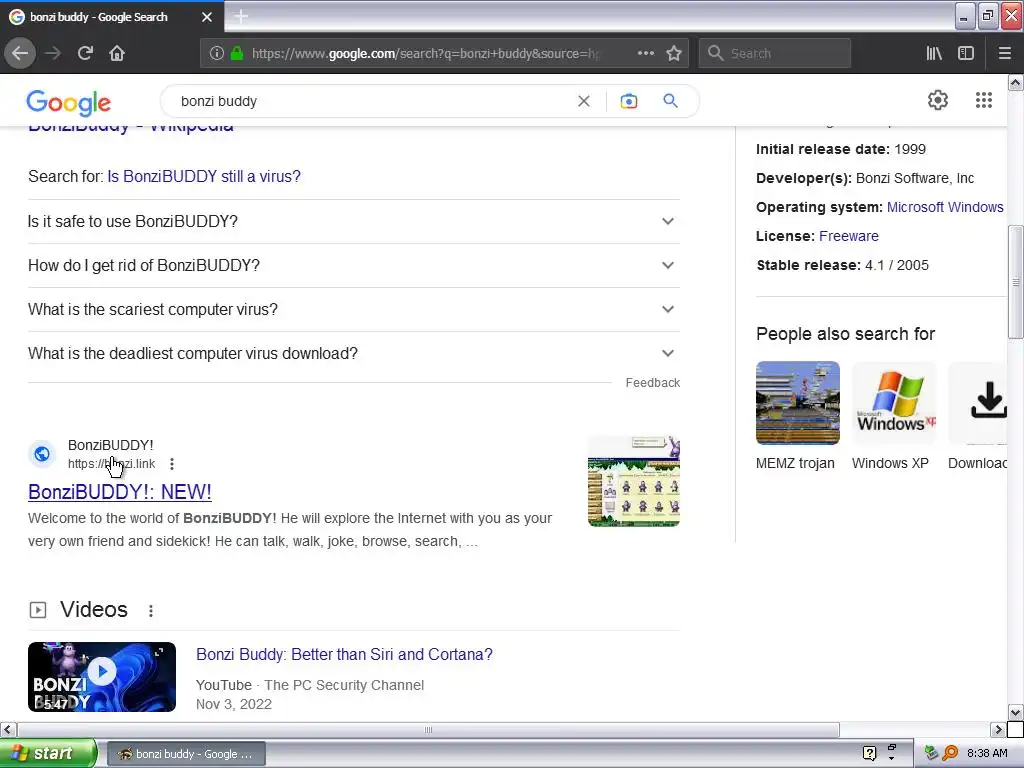The image size is (1024, 768).
Task: Click the horizontal scrollbar left arrow
Action: (8, 729)
